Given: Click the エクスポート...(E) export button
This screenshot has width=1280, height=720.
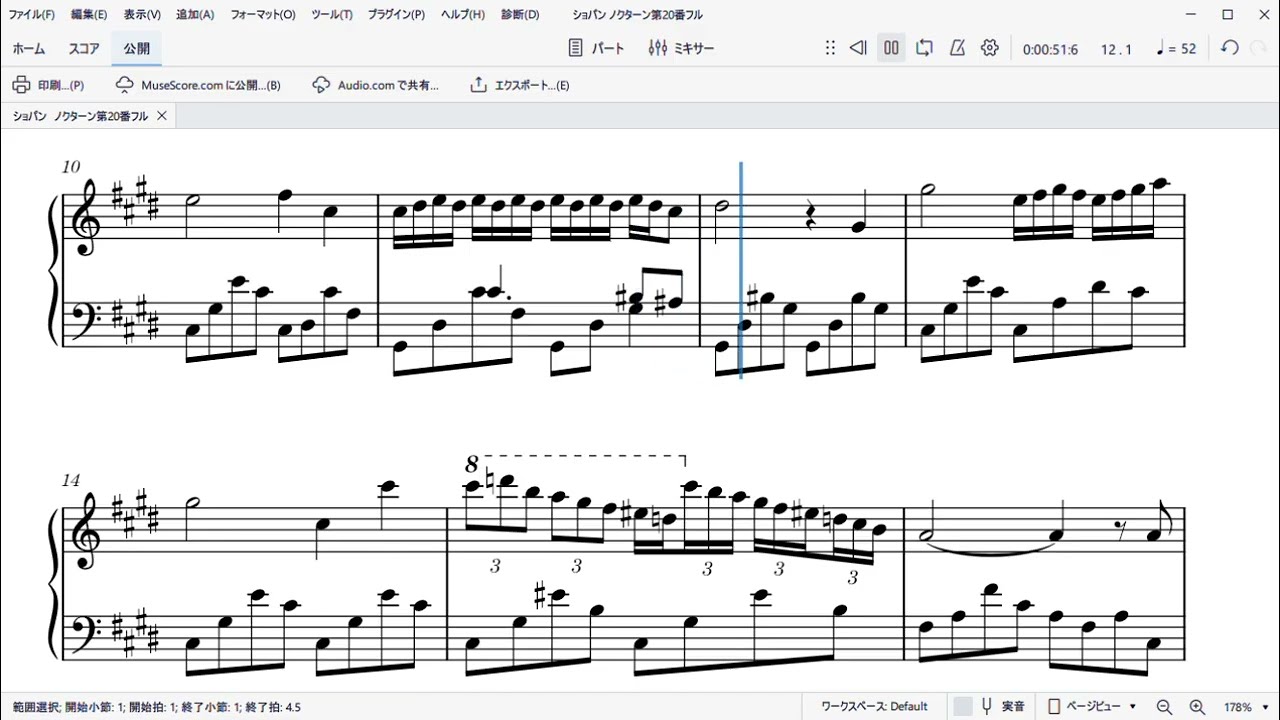Looking at the screenshot, I should click(x=520, y=85).
